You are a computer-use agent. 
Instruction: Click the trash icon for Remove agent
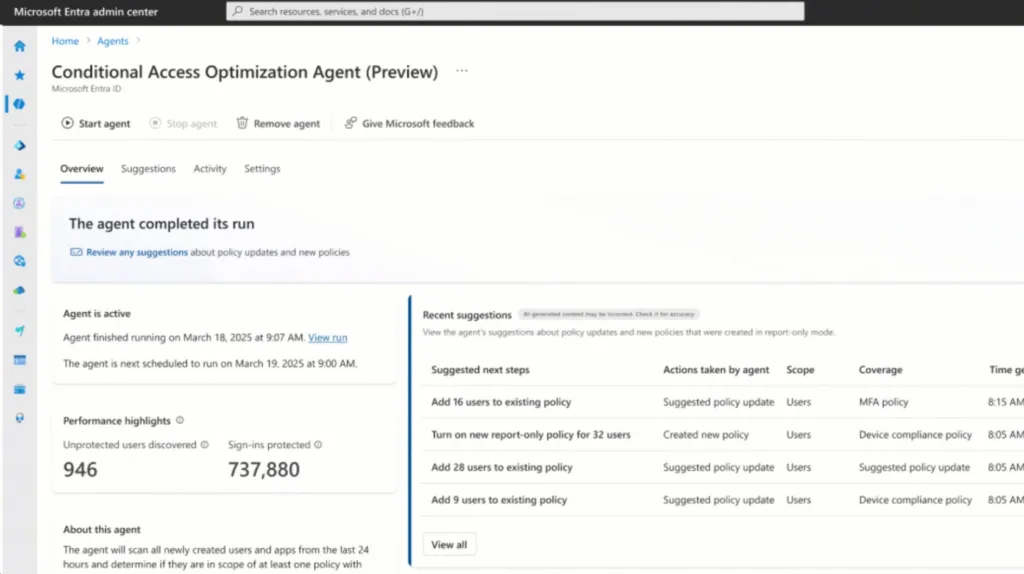pyautogui.click(x=242, y=123)
